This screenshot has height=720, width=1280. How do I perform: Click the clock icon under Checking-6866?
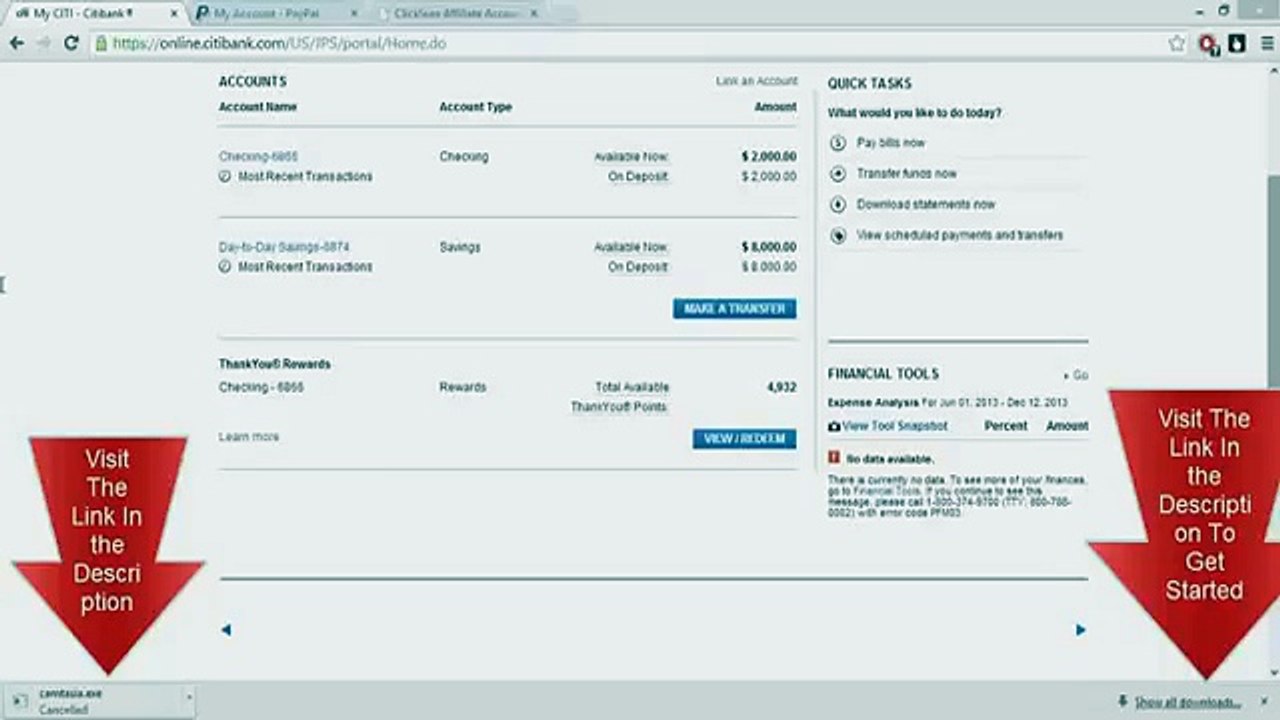tap(225, 177)
